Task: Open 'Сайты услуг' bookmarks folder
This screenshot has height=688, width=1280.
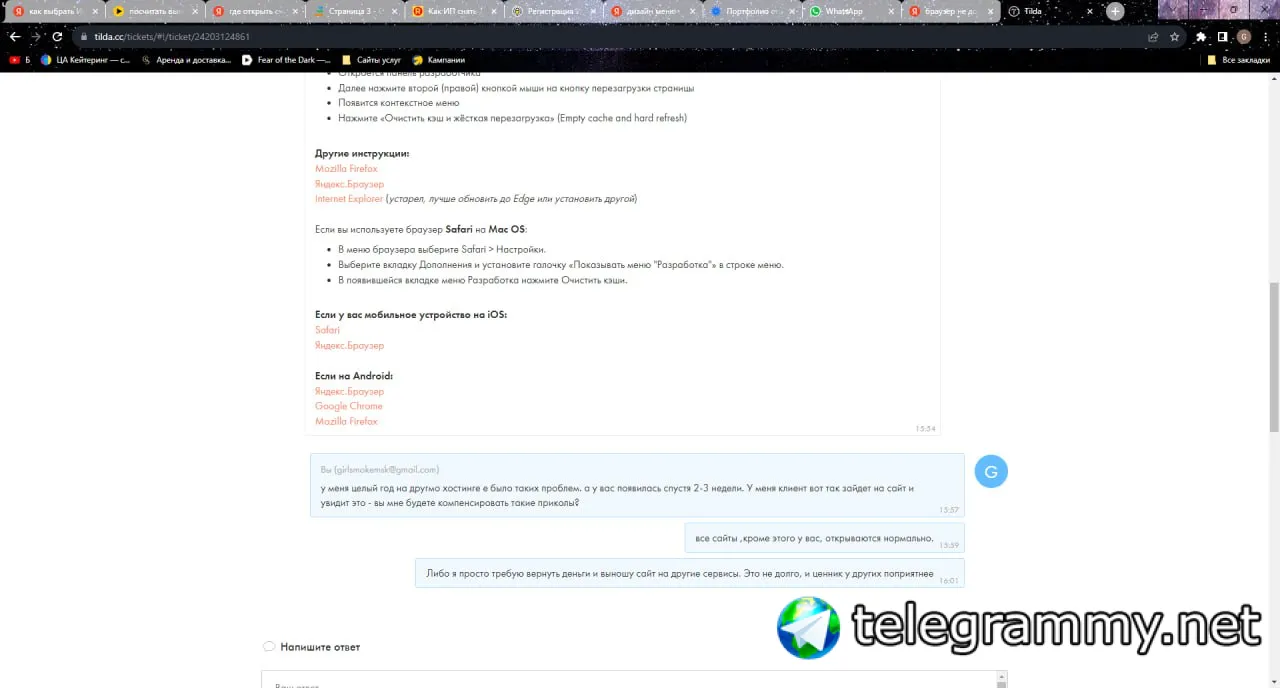Action: (x=371, y=60)
